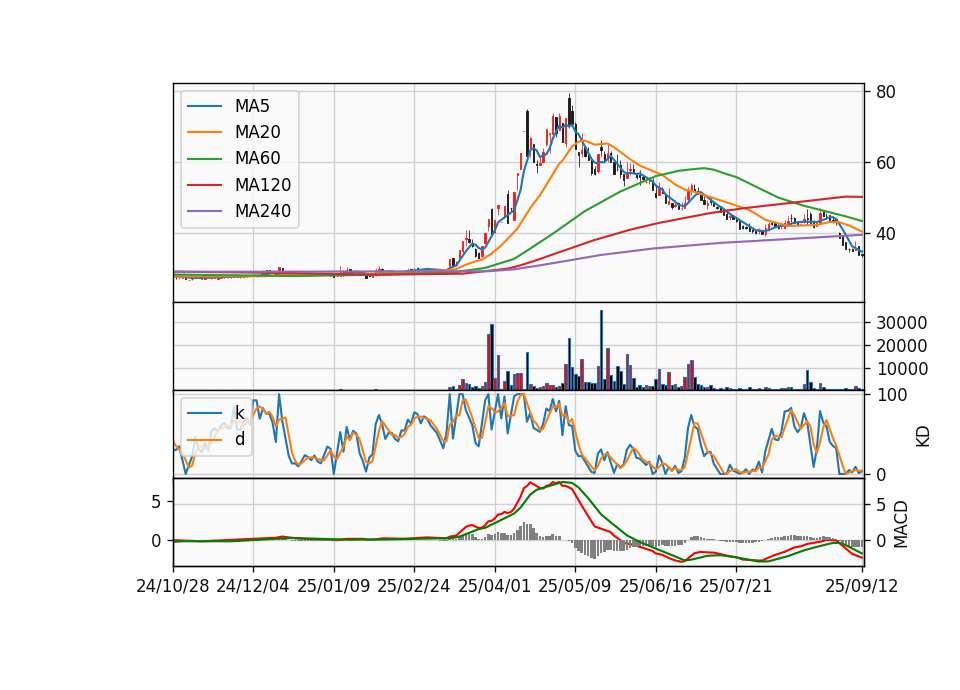
Task: Click the MA20 legend label
Action: click(257, 132)
